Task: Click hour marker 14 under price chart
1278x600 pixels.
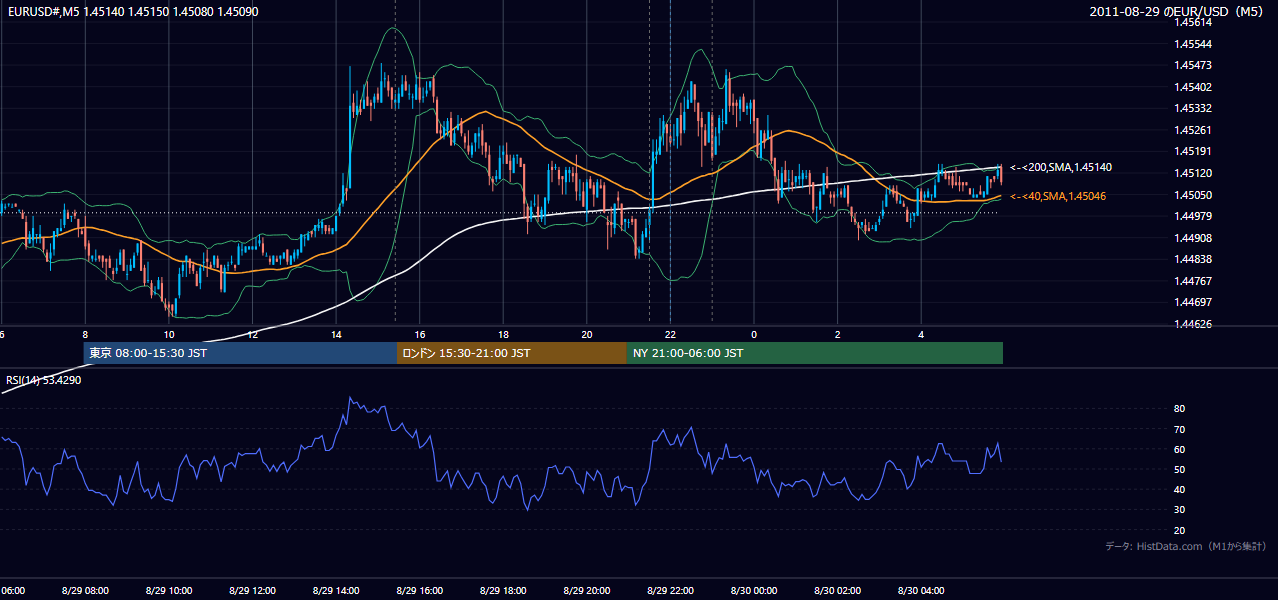Action: [336, 334]
